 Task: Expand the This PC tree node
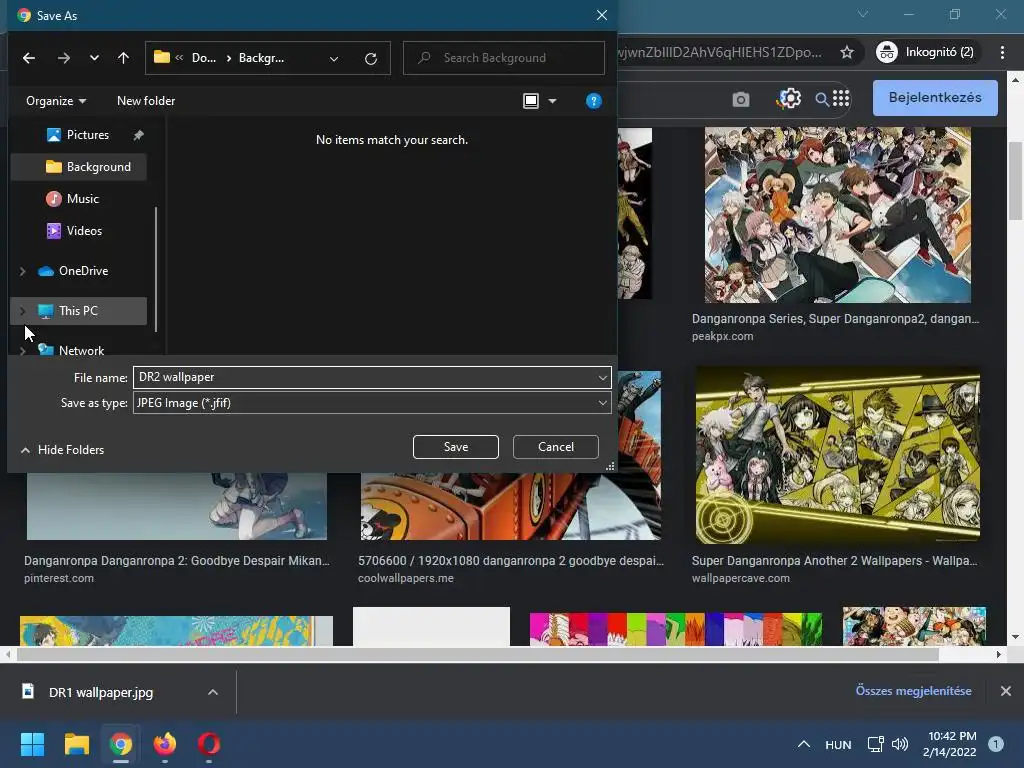[23, 311]
